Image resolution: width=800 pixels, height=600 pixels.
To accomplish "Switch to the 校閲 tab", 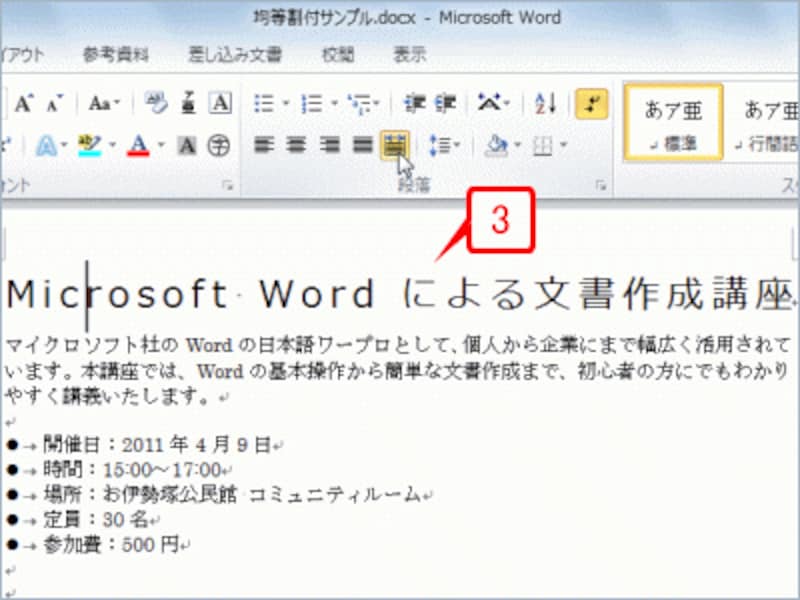I will point(338,54).
